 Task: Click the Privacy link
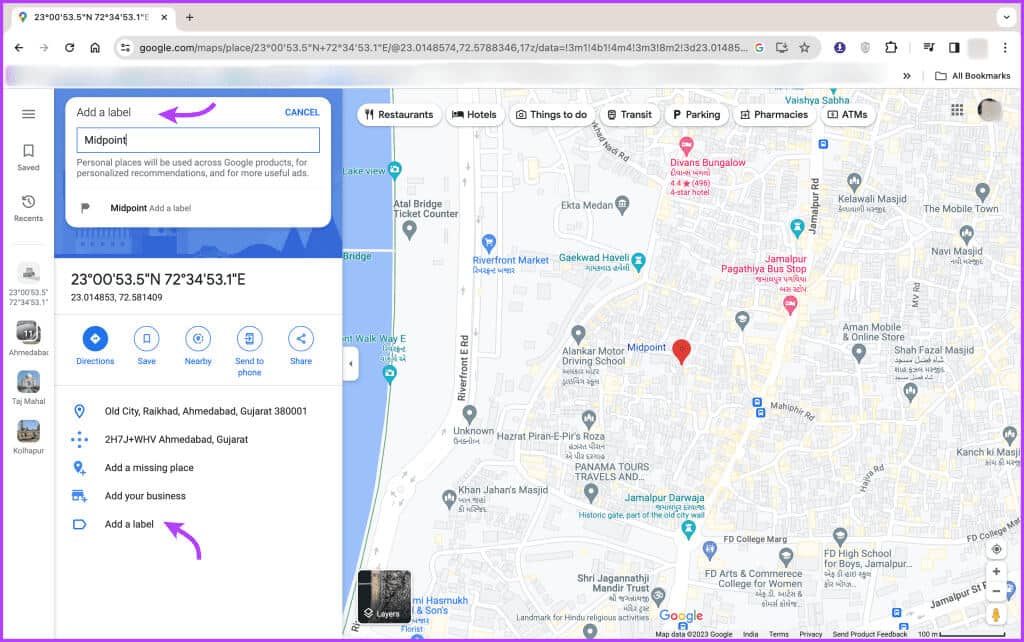pyautogui.click(x=810, y=634)
